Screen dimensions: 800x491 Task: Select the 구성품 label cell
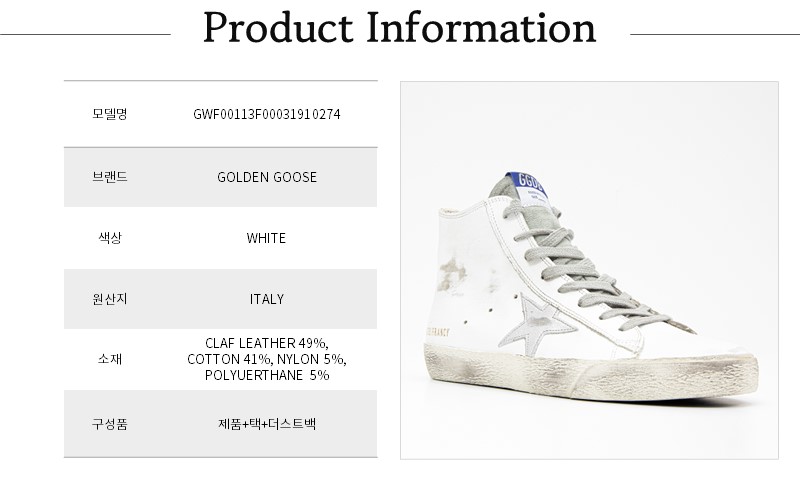click(109, 424)
